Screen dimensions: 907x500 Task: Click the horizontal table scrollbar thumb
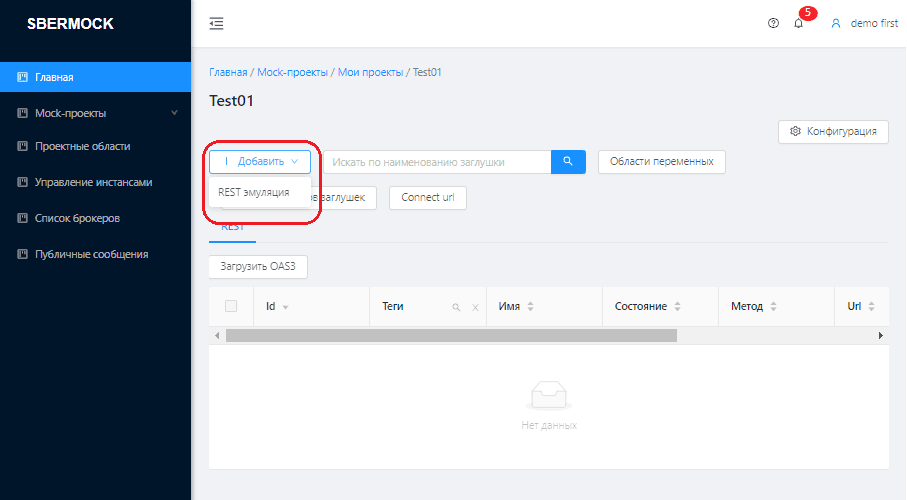click(x=451, y=336)
